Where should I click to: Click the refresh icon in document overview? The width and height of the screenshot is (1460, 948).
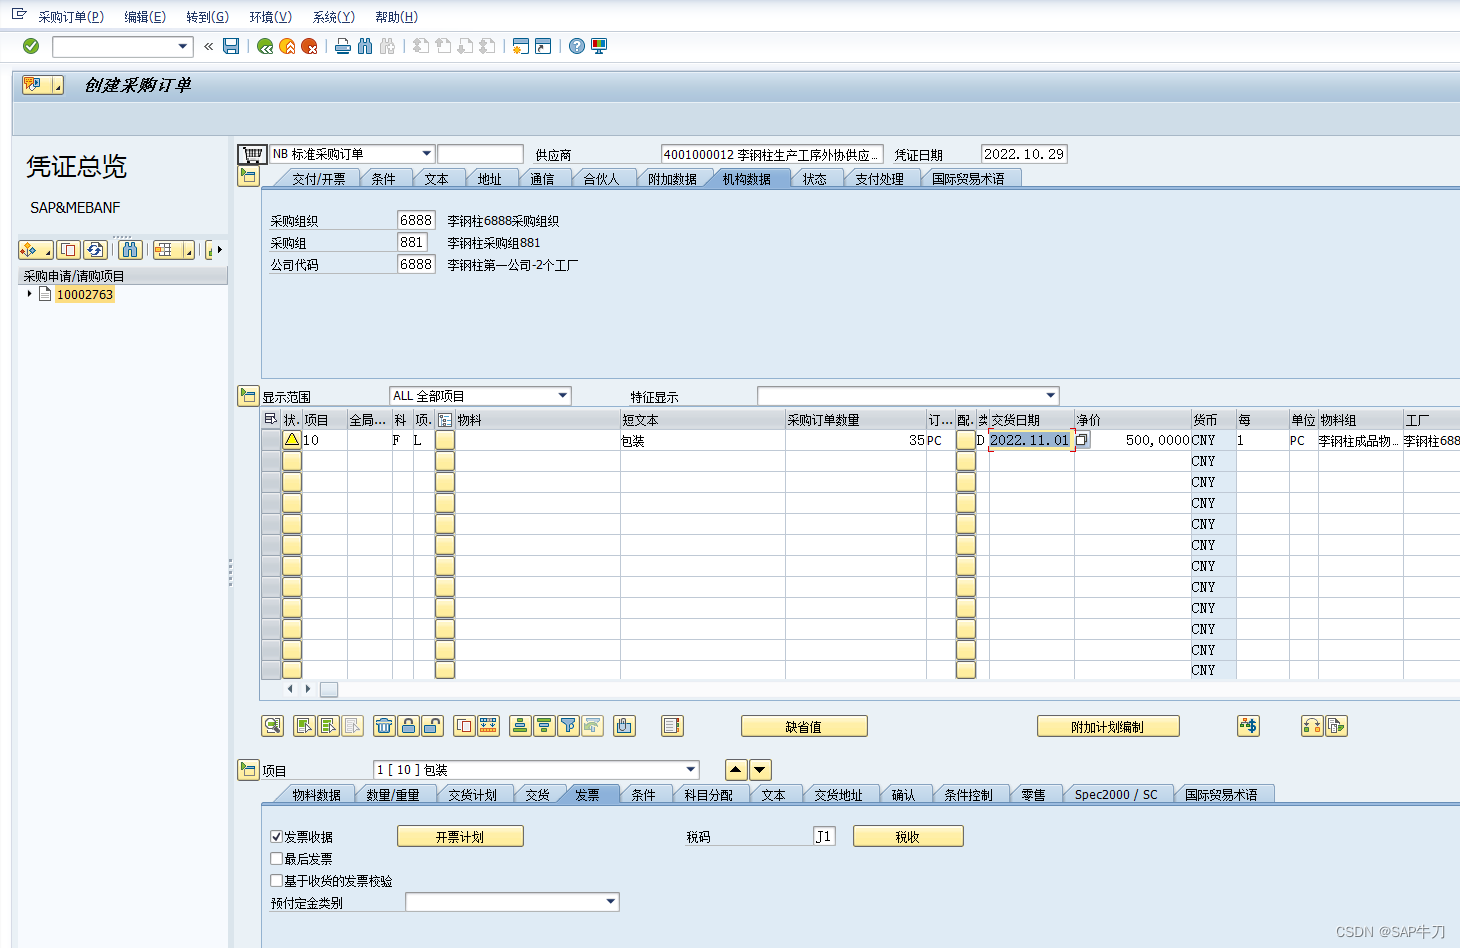(95, 250)
